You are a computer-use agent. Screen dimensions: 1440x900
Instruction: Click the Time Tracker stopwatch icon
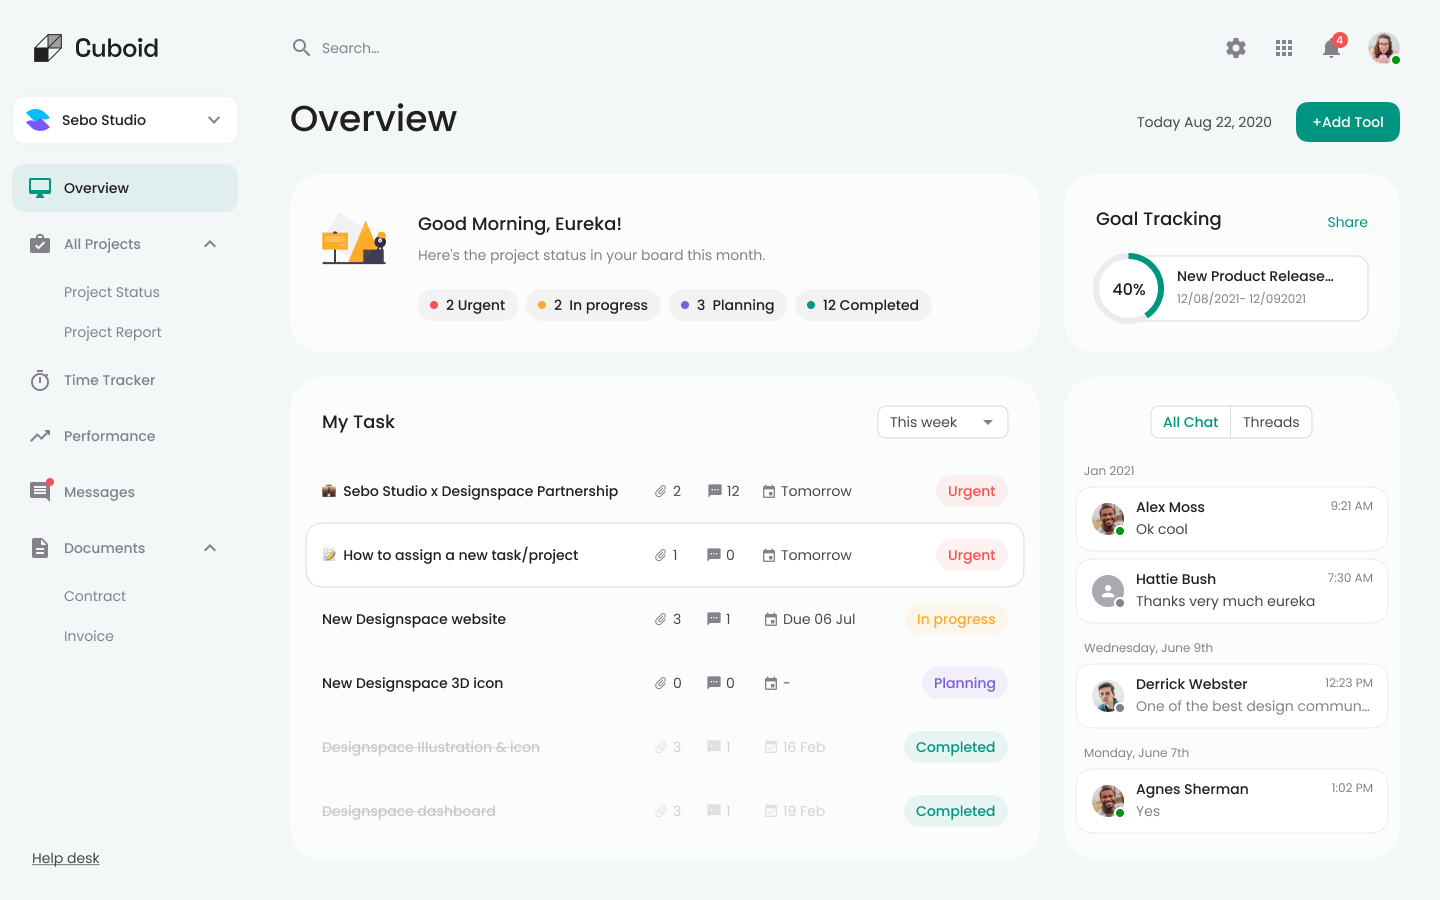[x=40, y=381]
